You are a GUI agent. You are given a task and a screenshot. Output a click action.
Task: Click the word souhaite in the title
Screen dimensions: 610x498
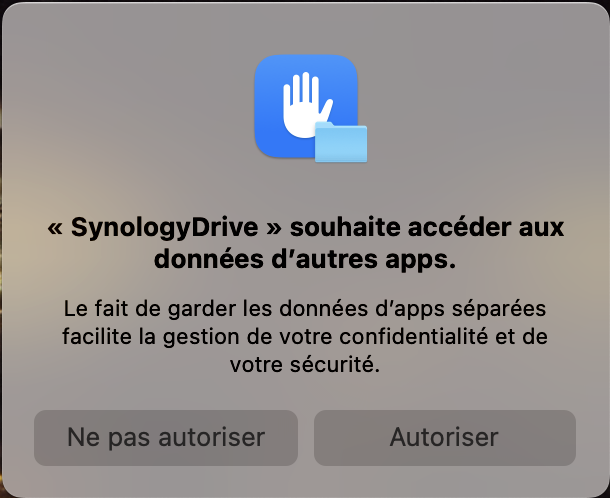click(x=345, y=227)
